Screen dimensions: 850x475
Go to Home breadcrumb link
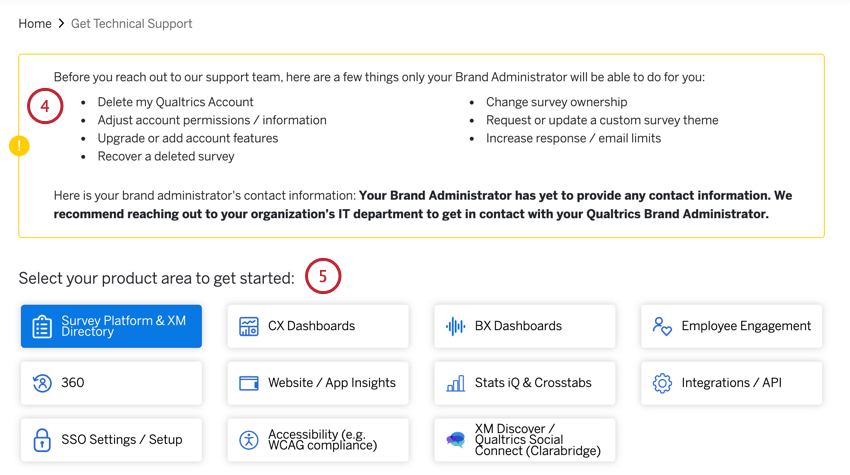pos(35,23)
